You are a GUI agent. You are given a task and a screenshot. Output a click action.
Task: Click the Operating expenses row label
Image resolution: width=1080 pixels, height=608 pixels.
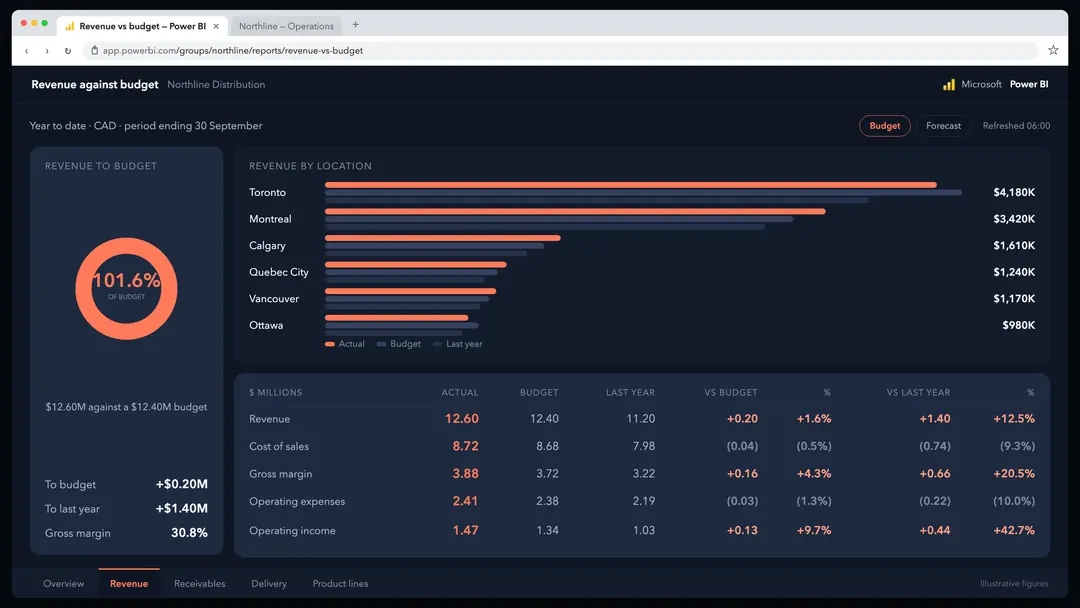[x=297, y=502]
